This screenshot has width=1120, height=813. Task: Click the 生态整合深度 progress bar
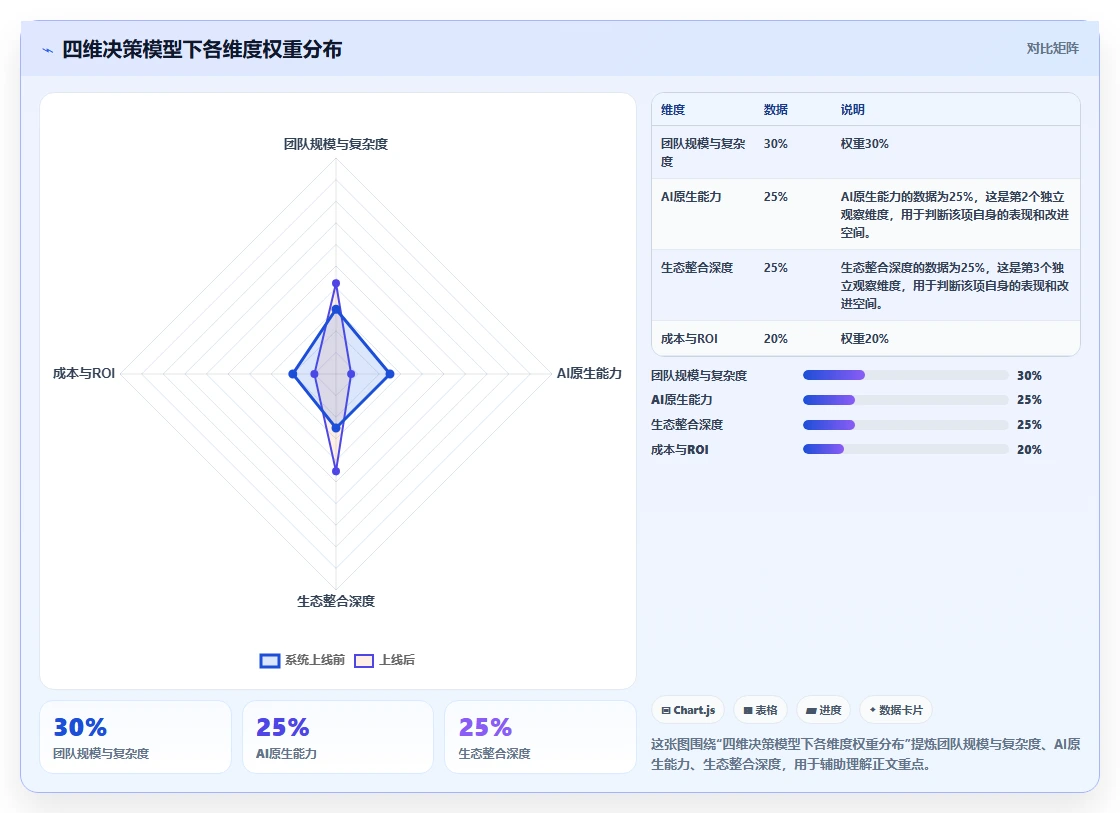point(906,425)
